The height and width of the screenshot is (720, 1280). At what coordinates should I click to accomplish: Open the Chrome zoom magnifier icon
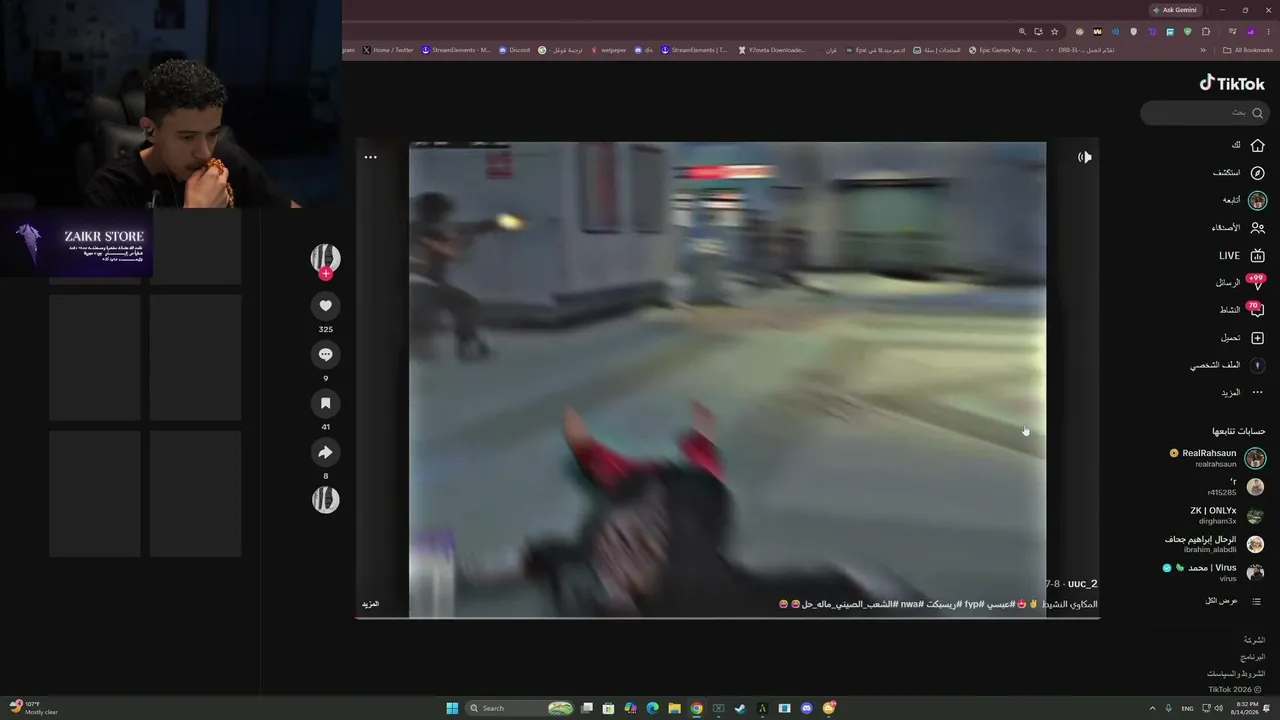pos(1022,32)
